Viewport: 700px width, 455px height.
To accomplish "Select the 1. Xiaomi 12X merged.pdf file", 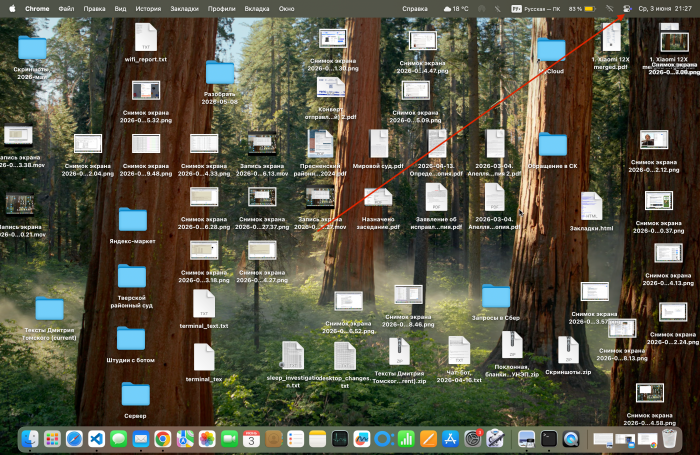I will pos(611,47).
